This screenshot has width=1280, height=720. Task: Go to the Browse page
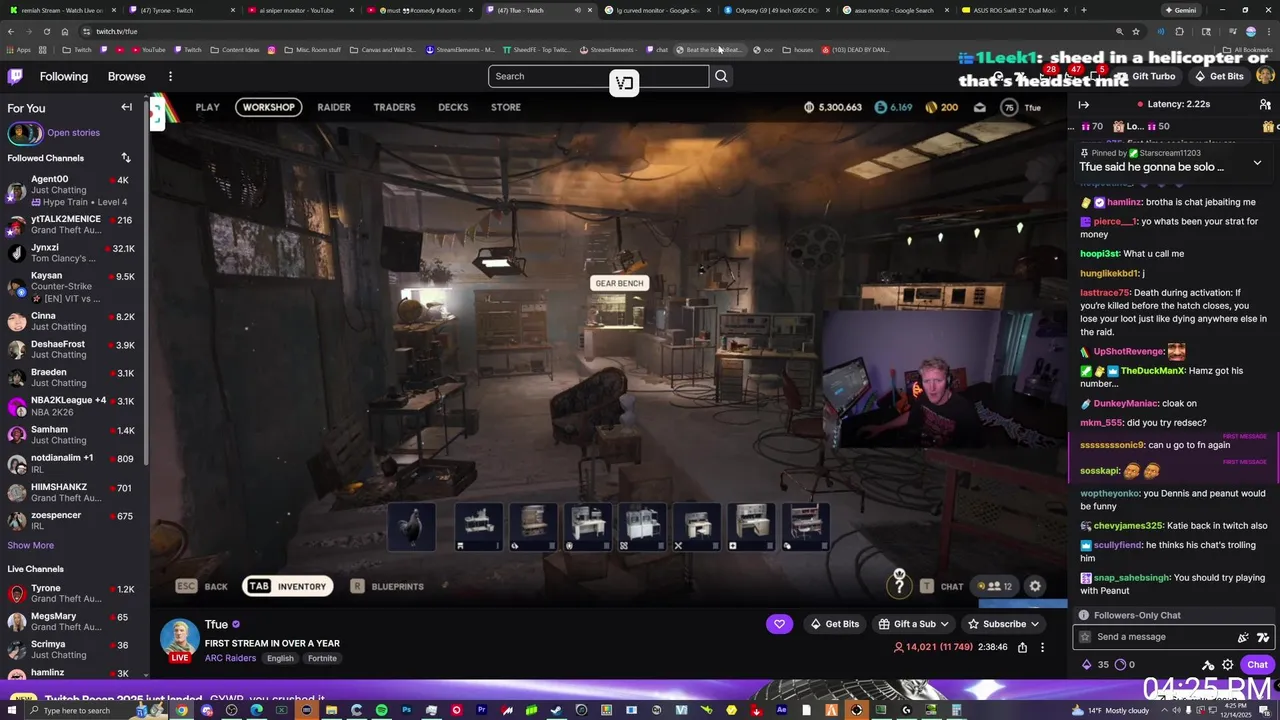[x=126, y=76]
